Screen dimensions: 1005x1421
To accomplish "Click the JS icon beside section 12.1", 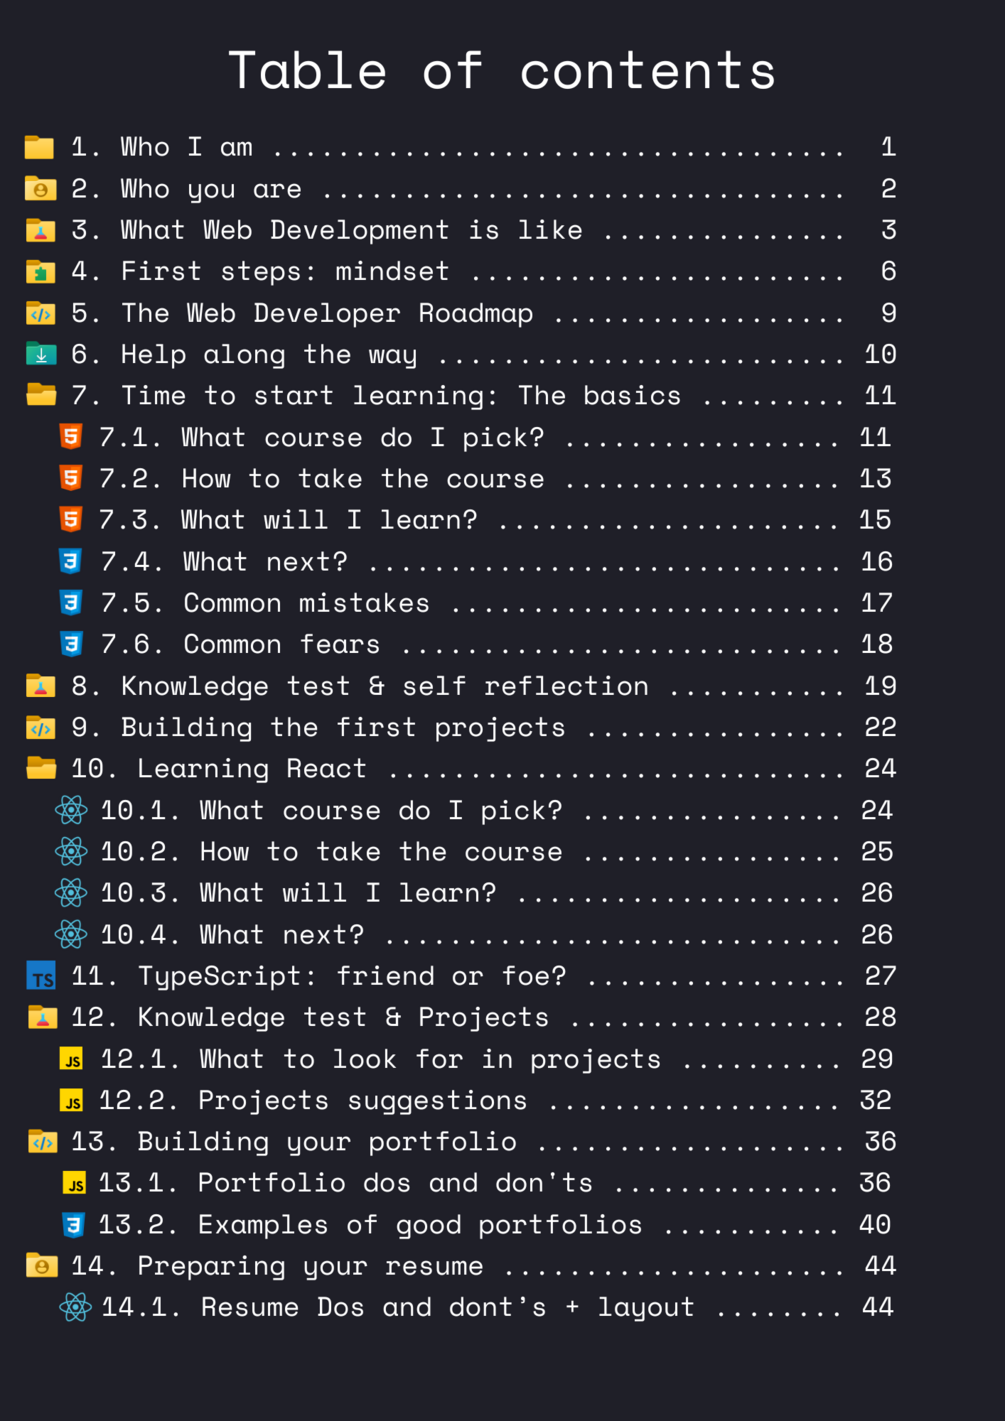I will coord(71,1059).
